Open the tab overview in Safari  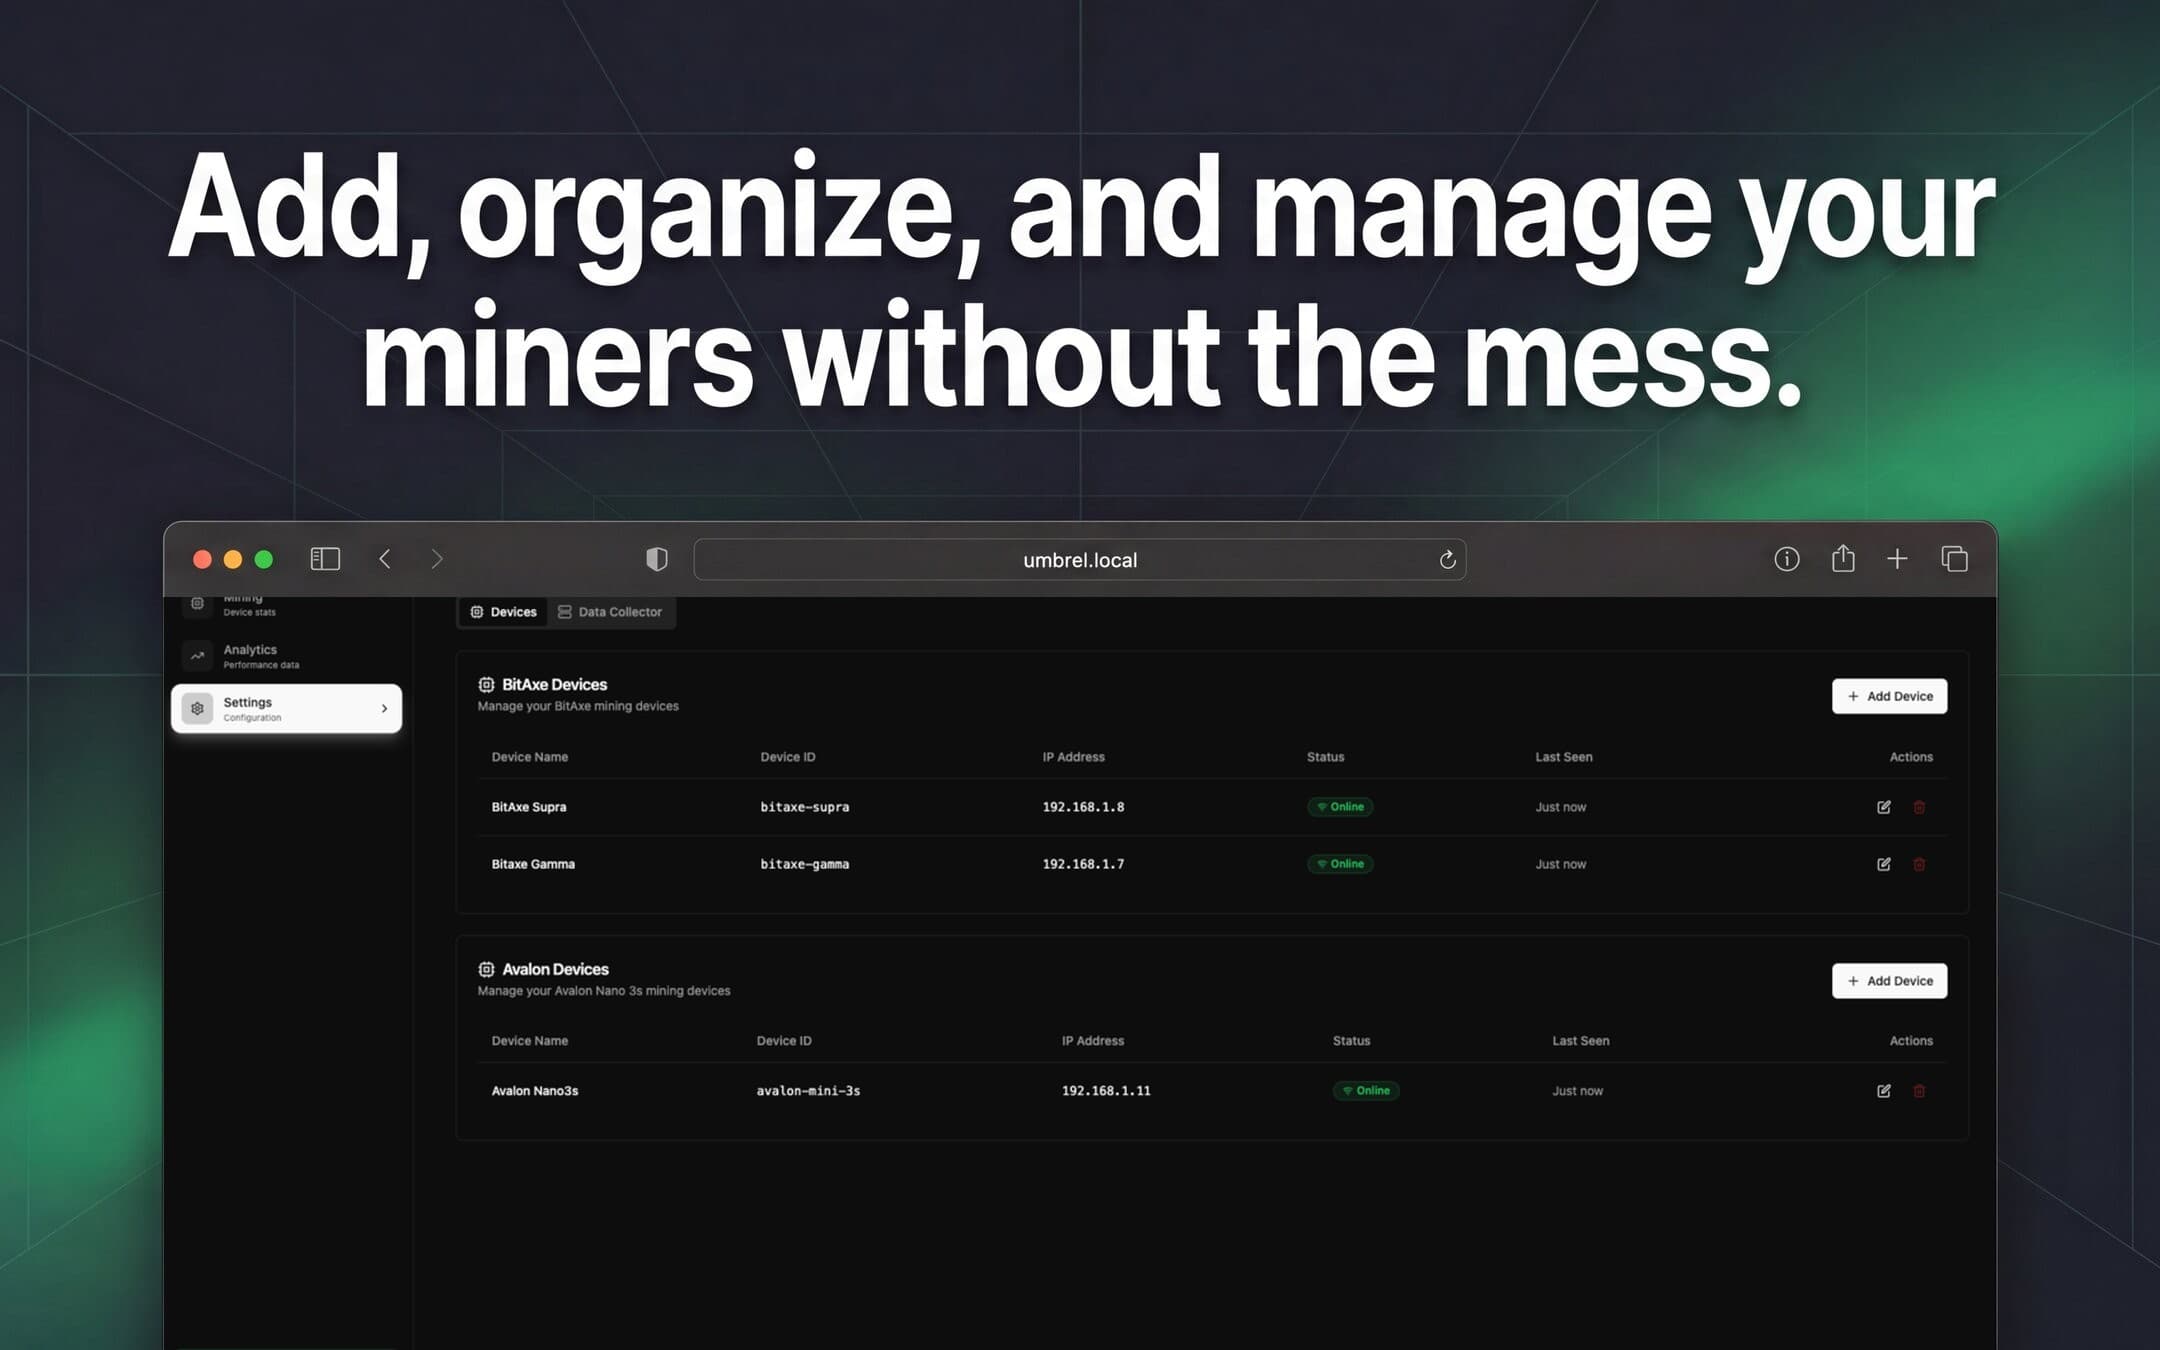coord(1954,559)
